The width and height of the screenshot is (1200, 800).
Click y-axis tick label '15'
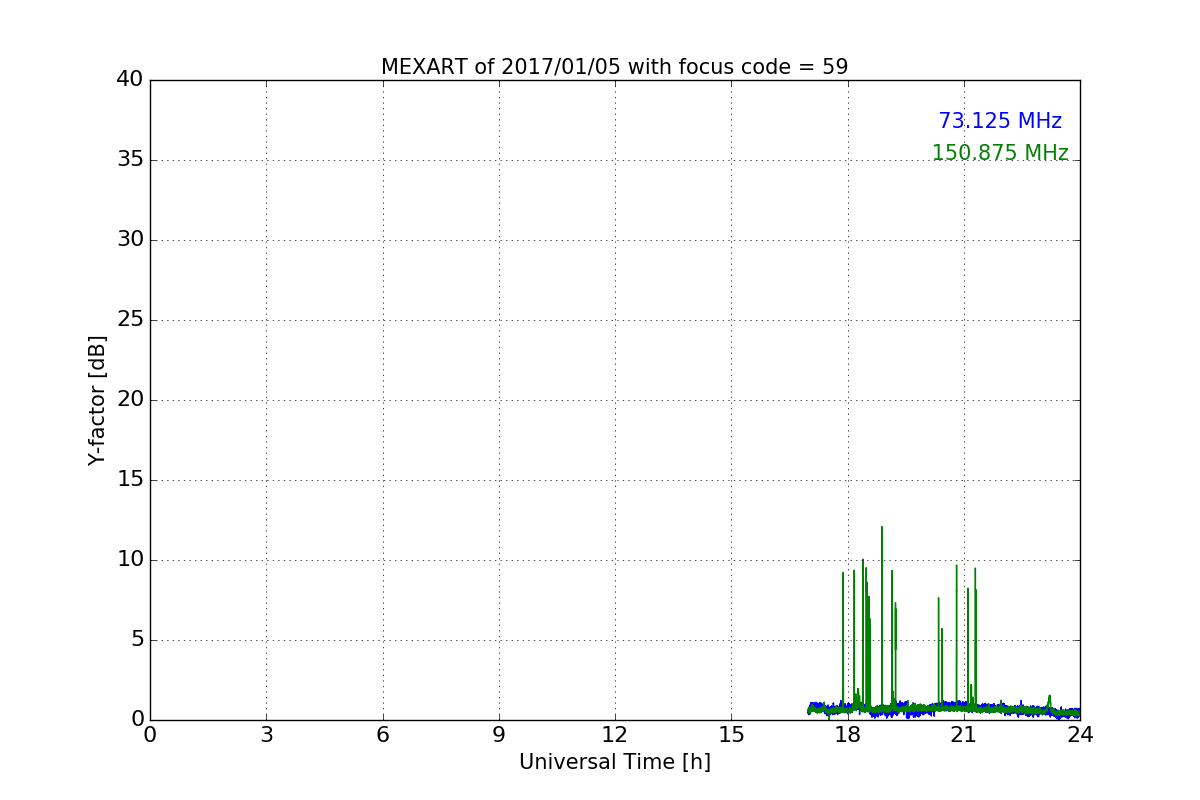pyautogui.click(x=130, y=480)
